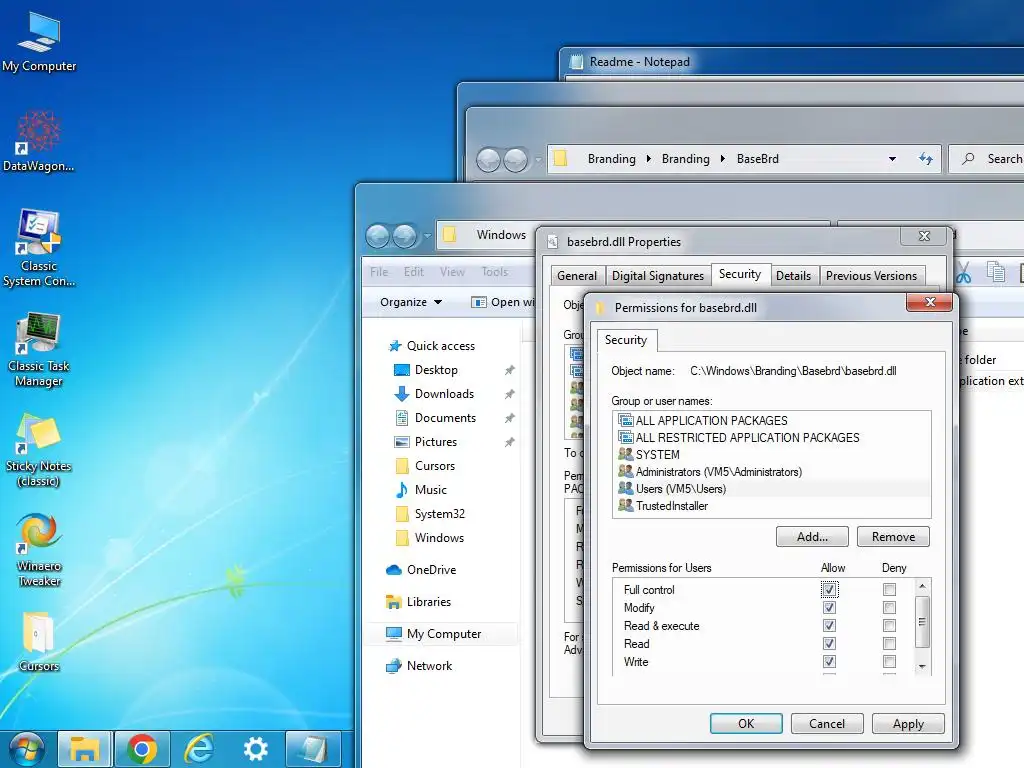Launch Sticky Notes (classic) shortcut
Viewport: 1024px width, 768px height.
[x=39, y=451]
